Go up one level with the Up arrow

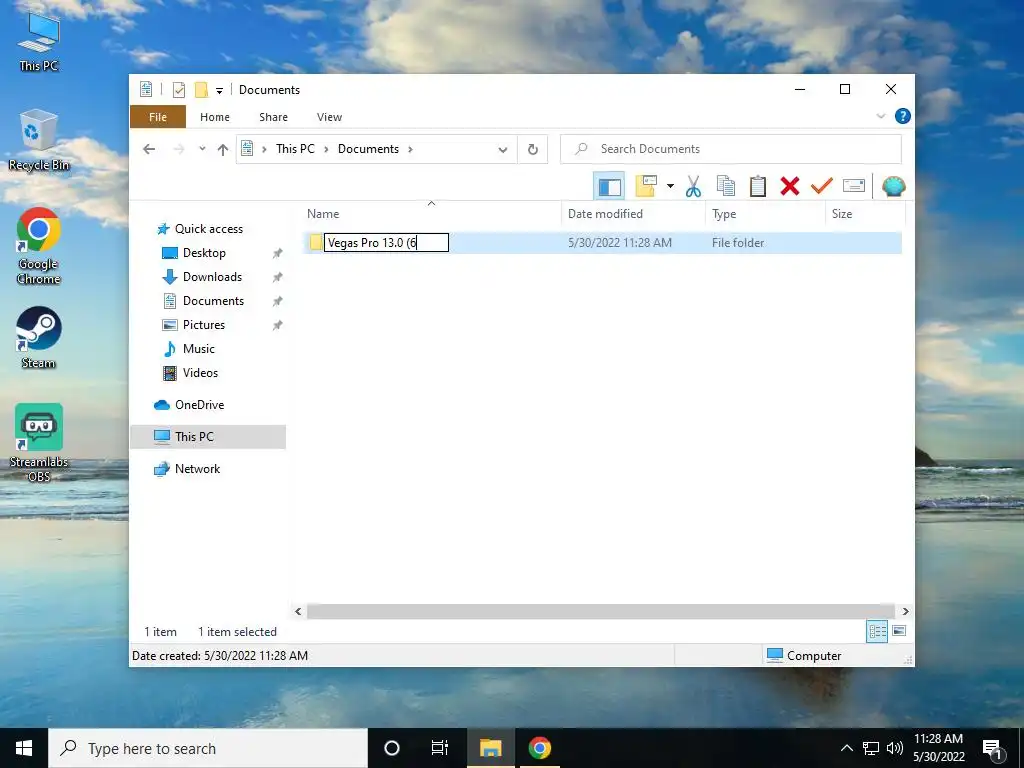pos(223,150)
